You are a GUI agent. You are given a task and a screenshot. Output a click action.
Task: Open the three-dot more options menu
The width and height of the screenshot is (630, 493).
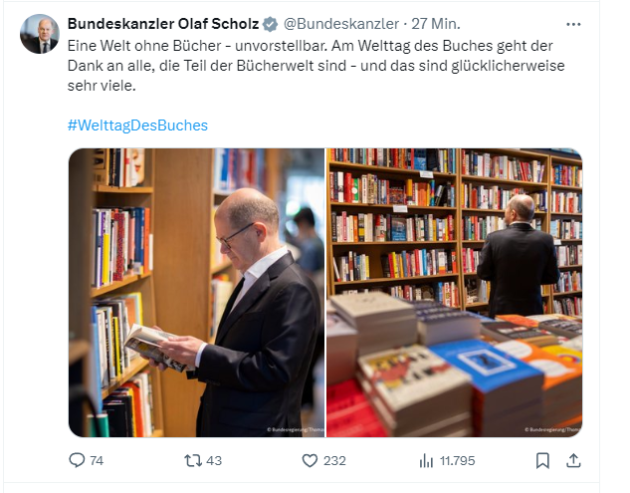point(573,25)
